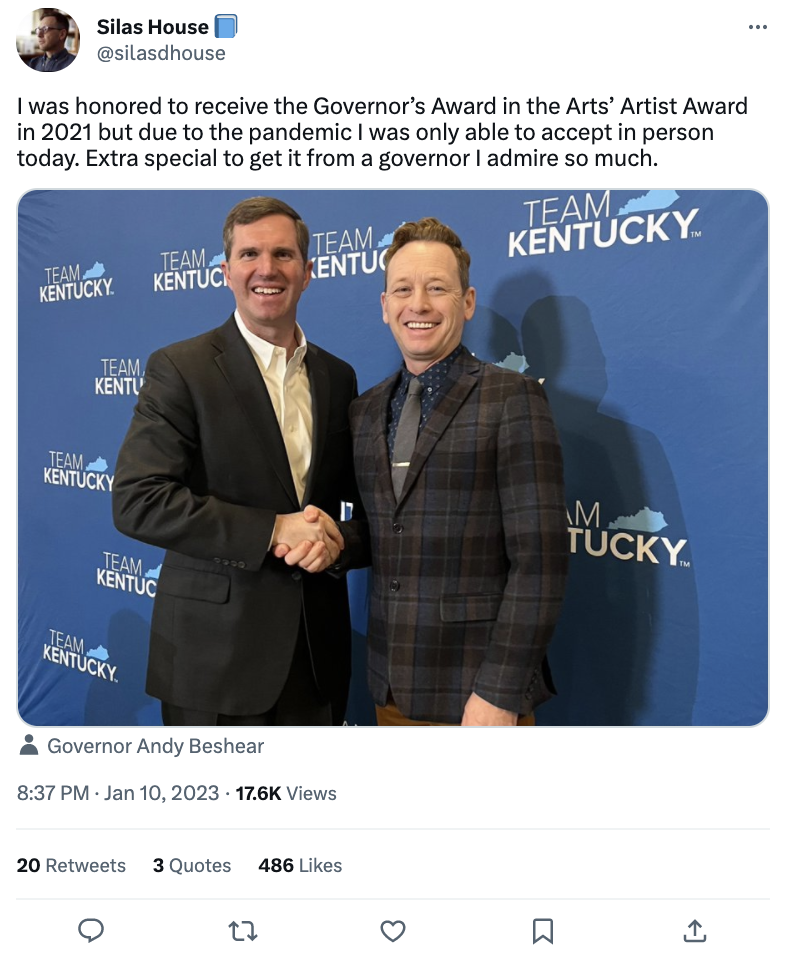
Task: Open the three-dot more options menu
Action: 757,27
